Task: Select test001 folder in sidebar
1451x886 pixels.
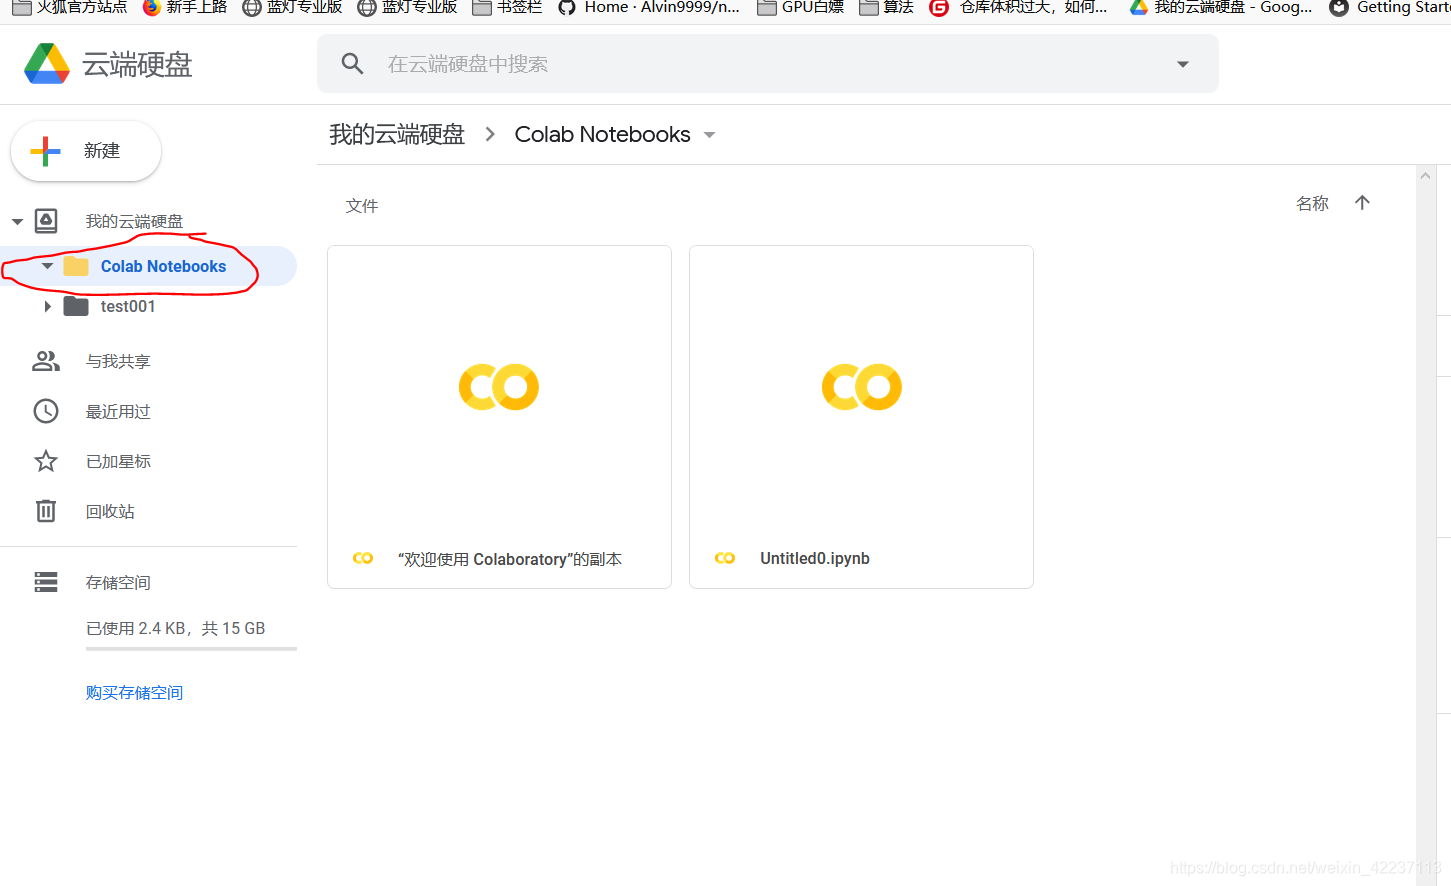Action: click(x=128, y=306)
